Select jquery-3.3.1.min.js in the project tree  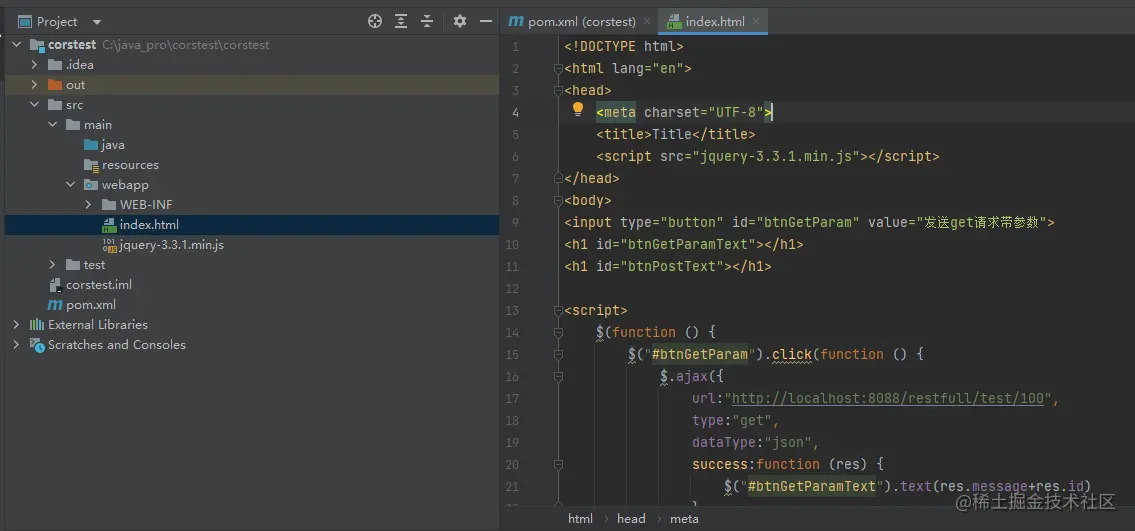click(172, 245)
